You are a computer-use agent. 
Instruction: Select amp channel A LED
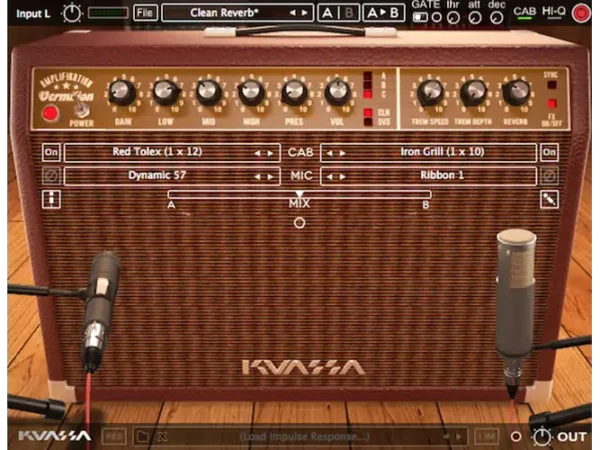tap(368, 76)
